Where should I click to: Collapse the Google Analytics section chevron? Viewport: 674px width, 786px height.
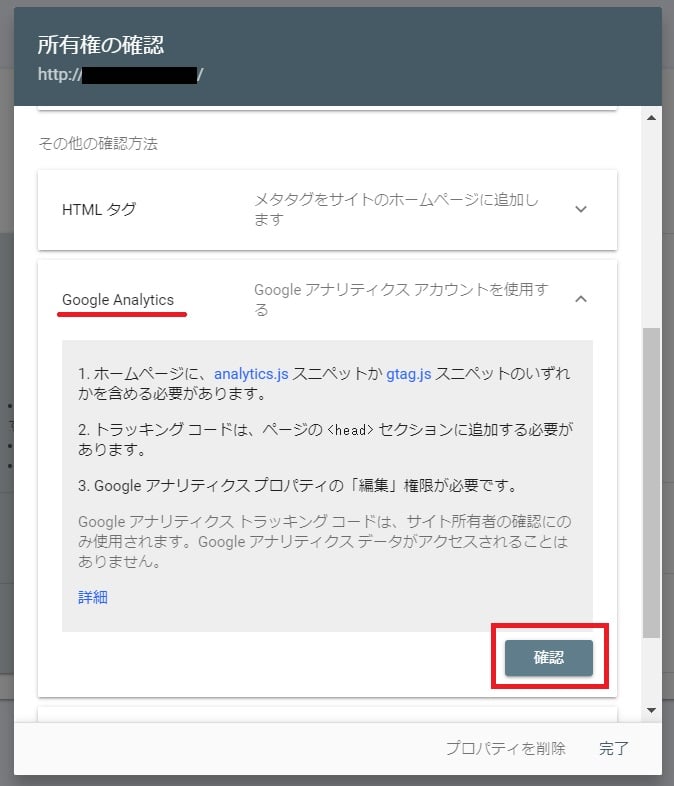click(581, 299)
